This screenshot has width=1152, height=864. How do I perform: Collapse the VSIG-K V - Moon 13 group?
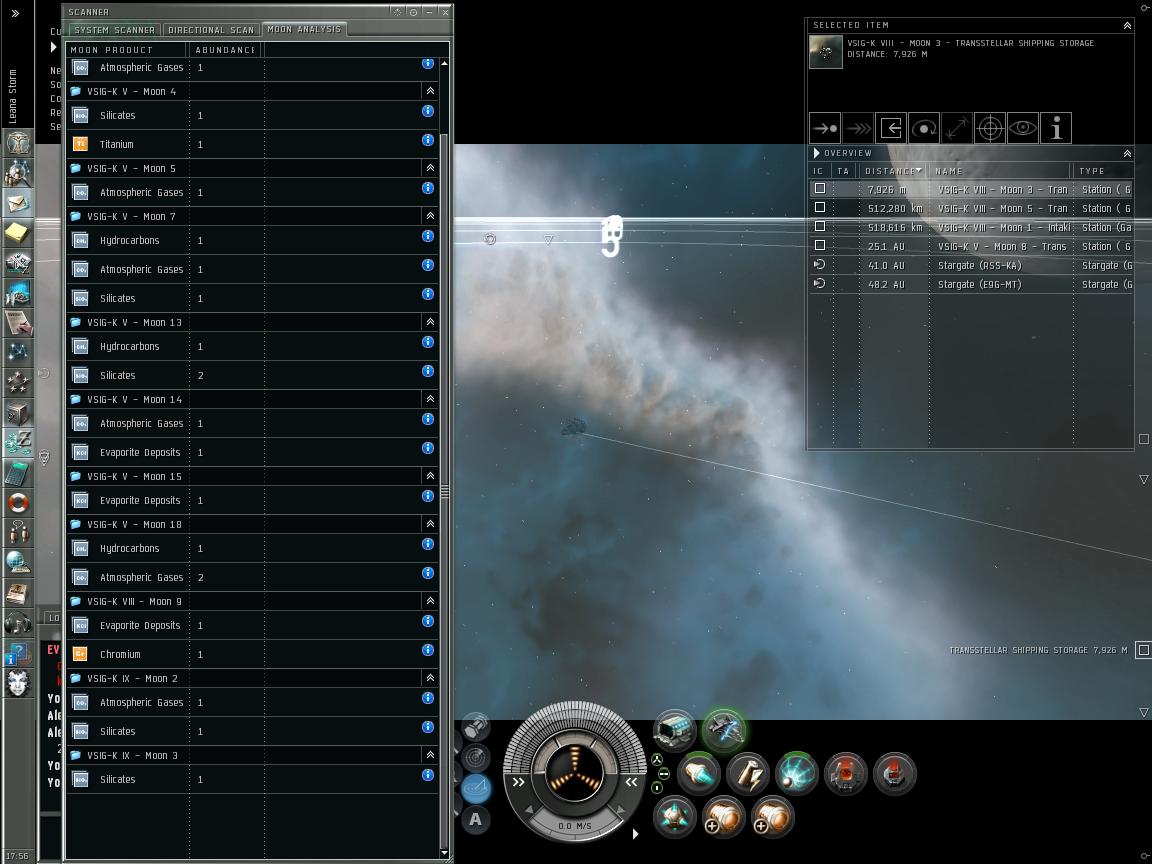tap(431, 322)
